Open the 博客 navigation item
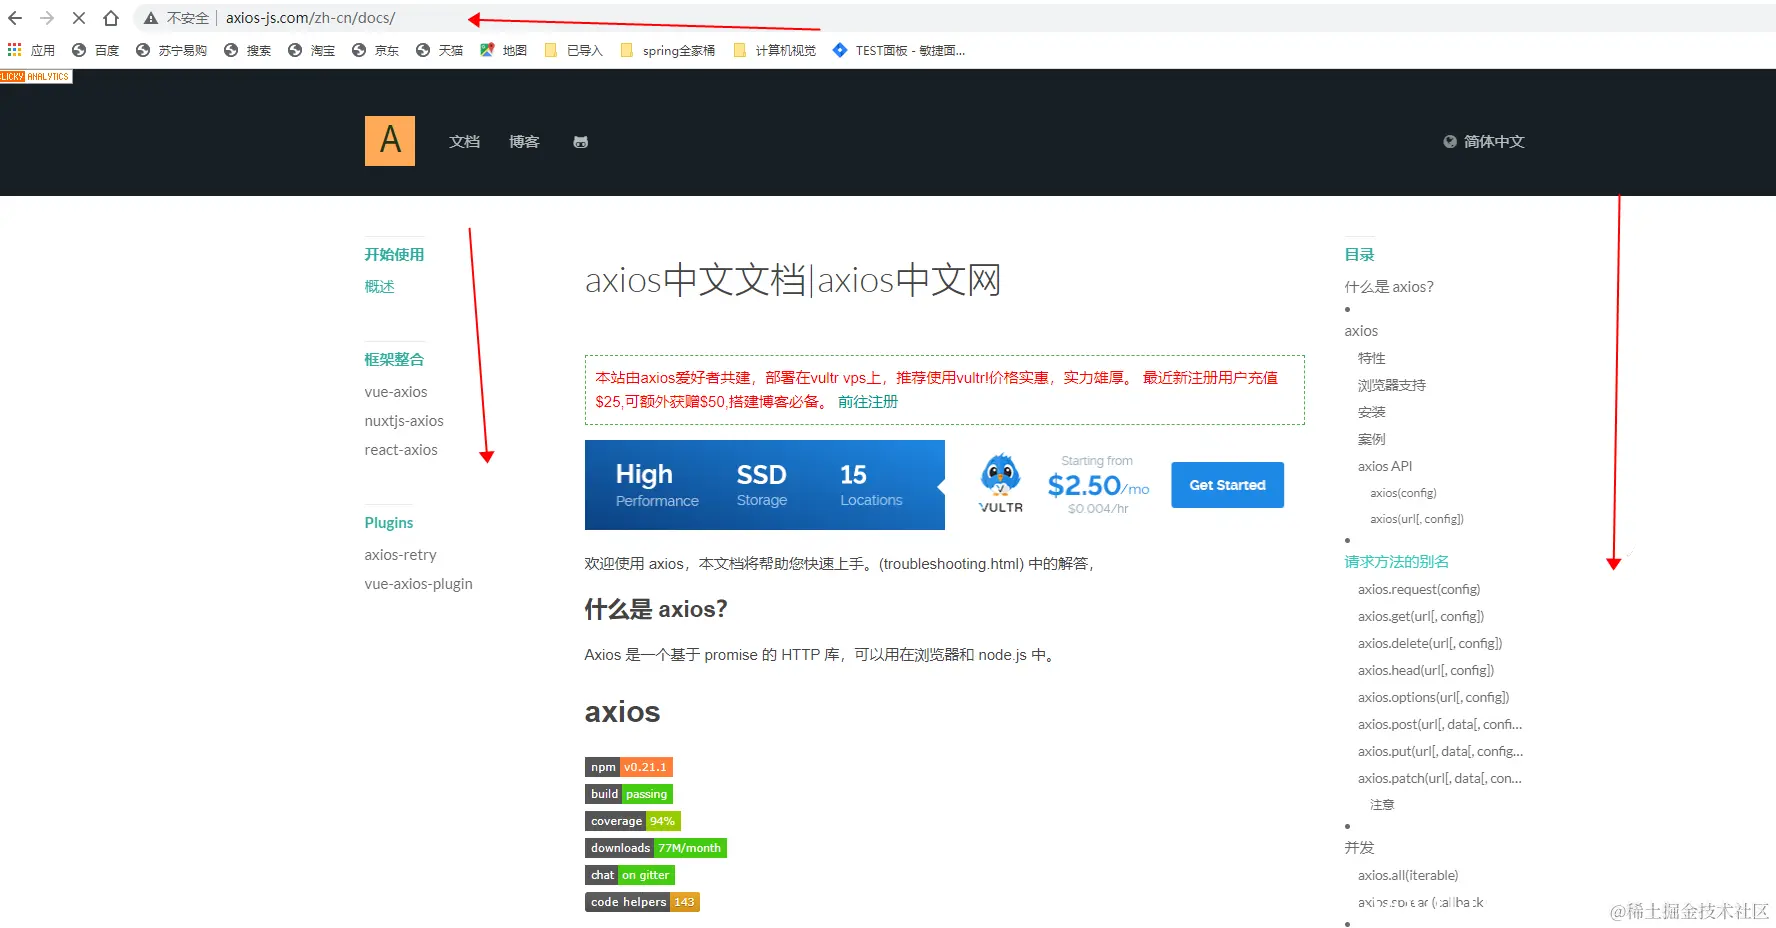1776x928 pixels. click(x=524, y=142)
